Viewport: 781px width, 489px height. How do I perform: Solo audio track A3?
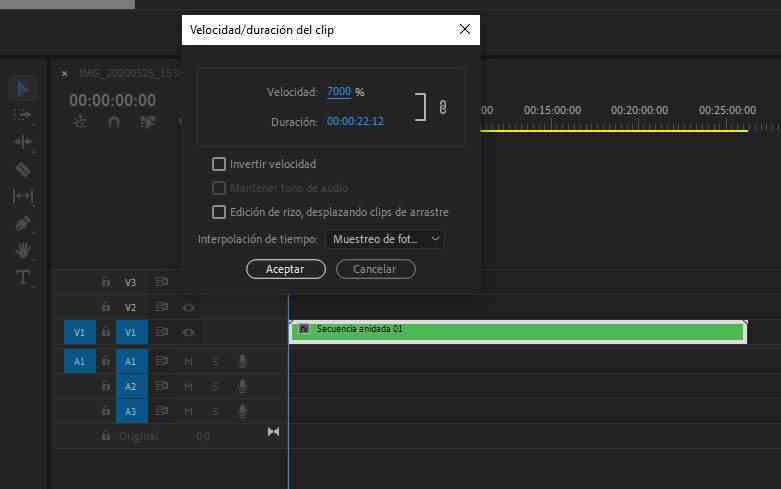tap(215, 412)
